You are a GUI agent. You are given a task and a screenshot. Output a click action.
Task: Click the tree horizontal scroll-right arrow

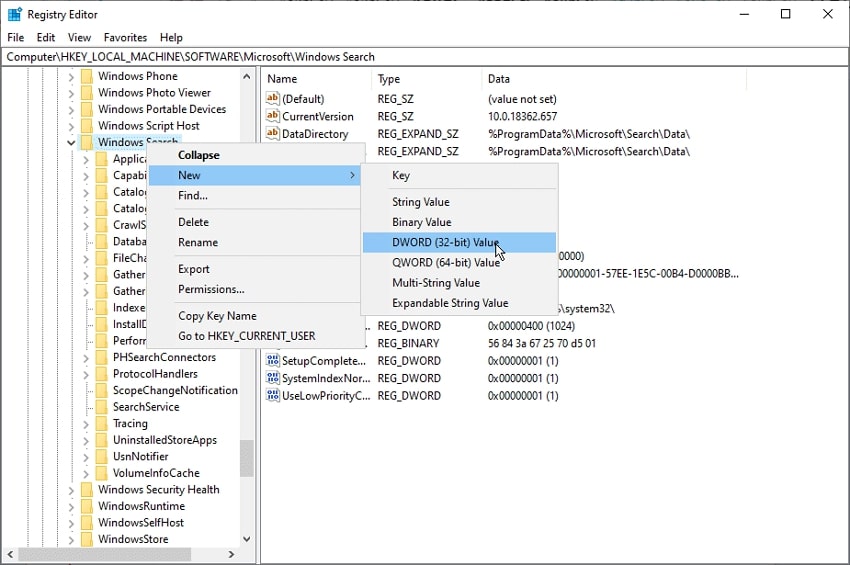[231, 554]
